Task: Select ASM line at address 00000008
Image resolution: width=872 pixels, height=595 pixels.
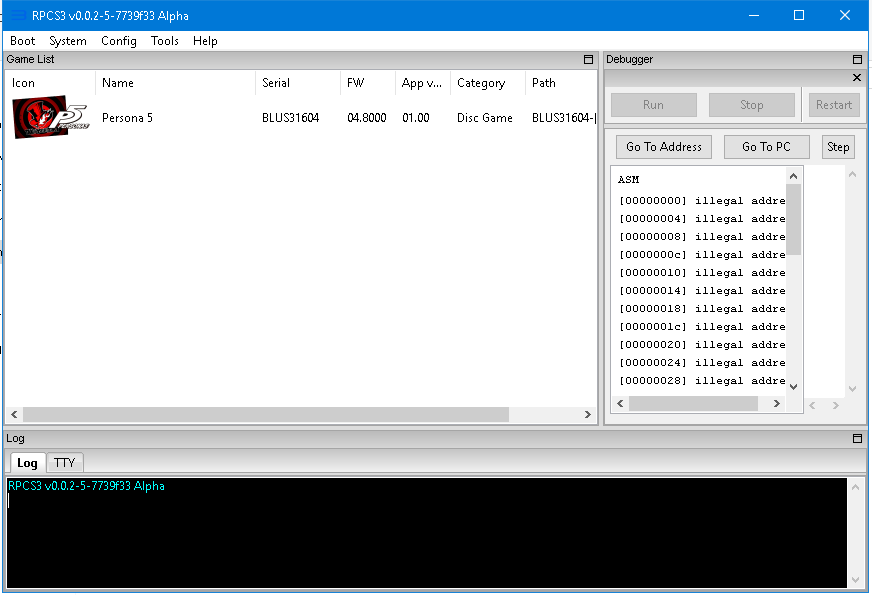Action: coord(702,236)
